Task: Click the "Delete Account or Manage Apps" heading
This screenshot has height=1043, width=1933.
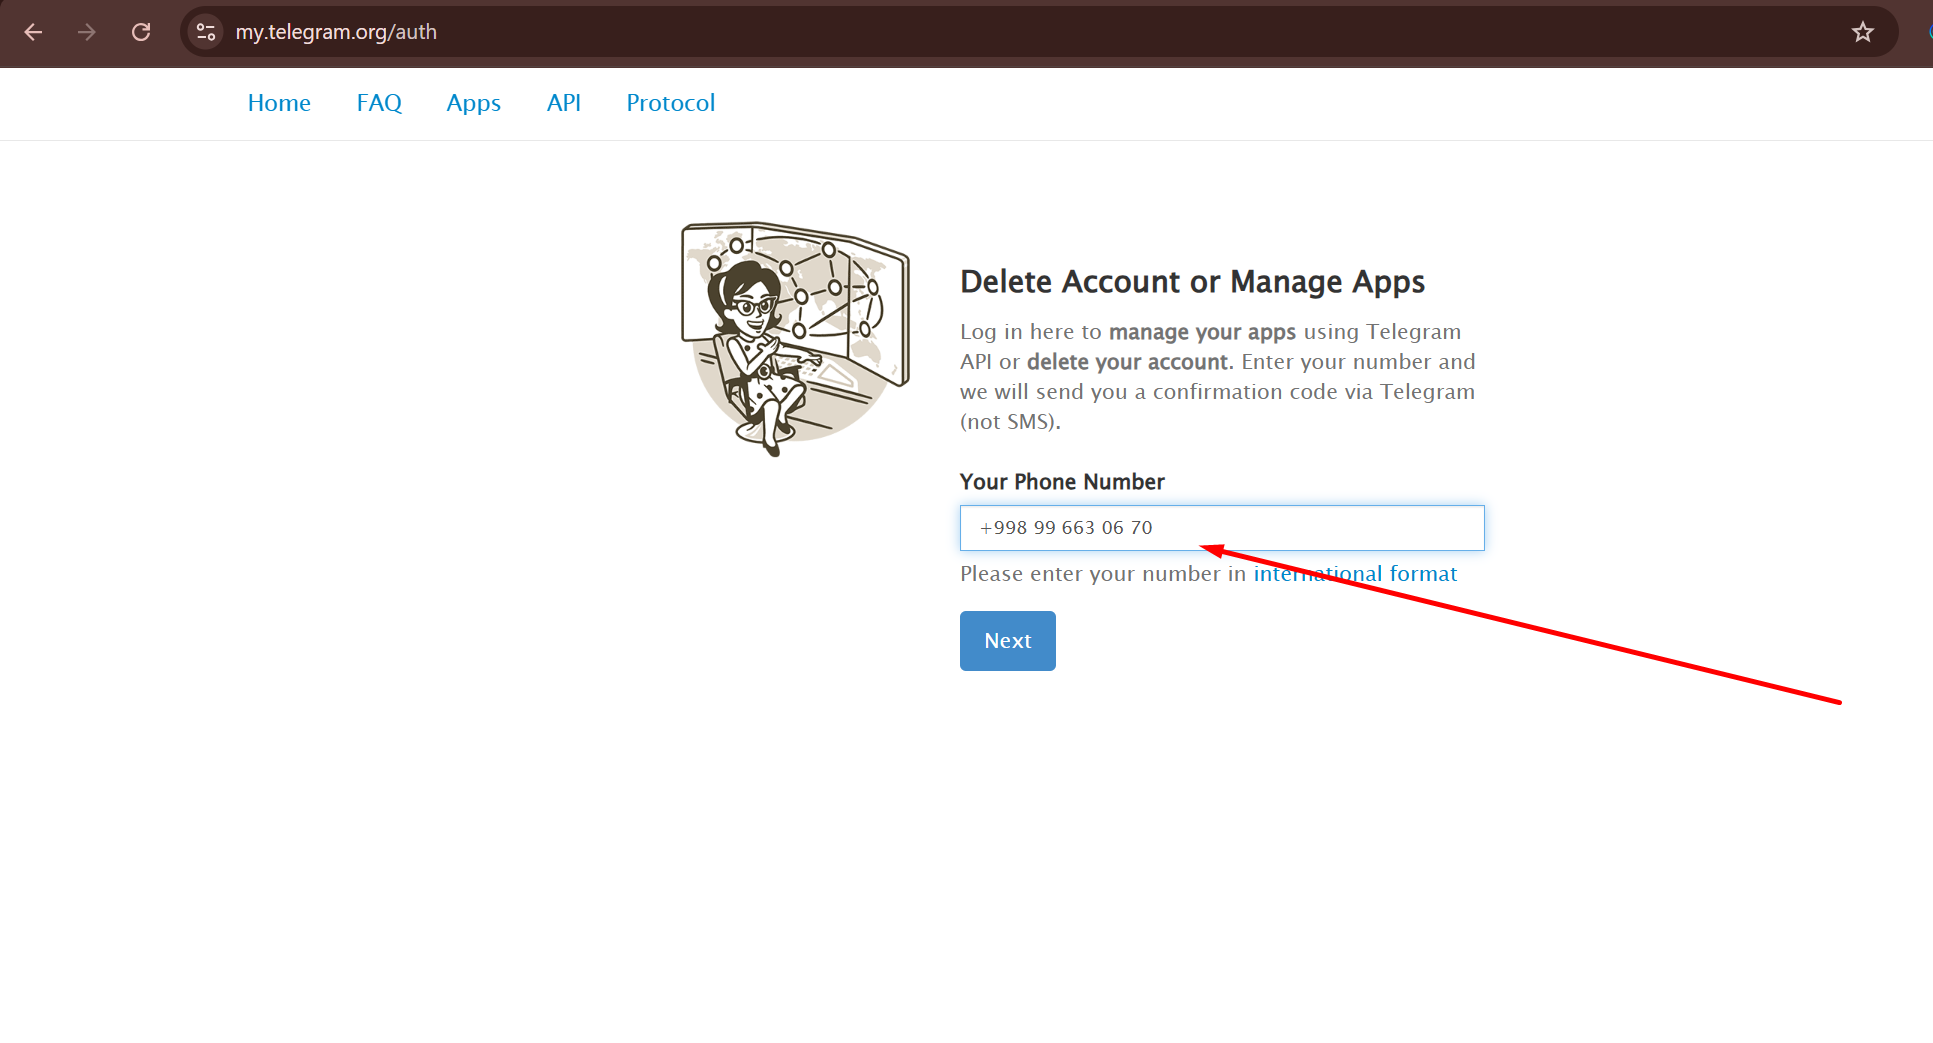Action: point(1192,282)
